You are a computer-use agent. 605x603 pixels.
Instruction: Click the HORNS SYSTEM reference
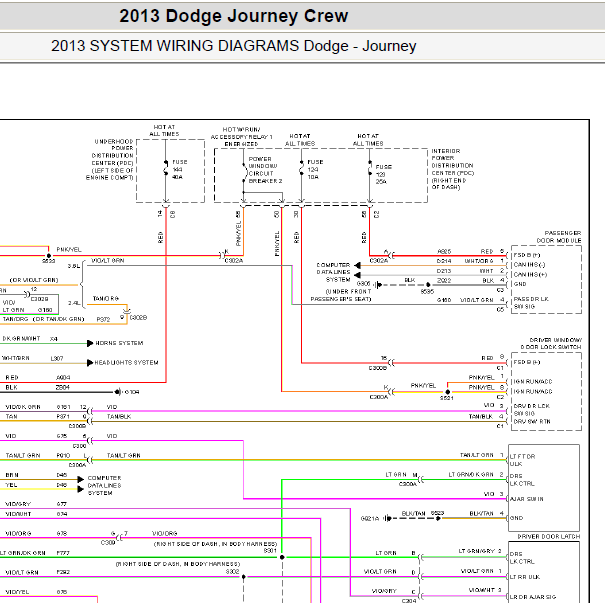(x=119, y=343)
